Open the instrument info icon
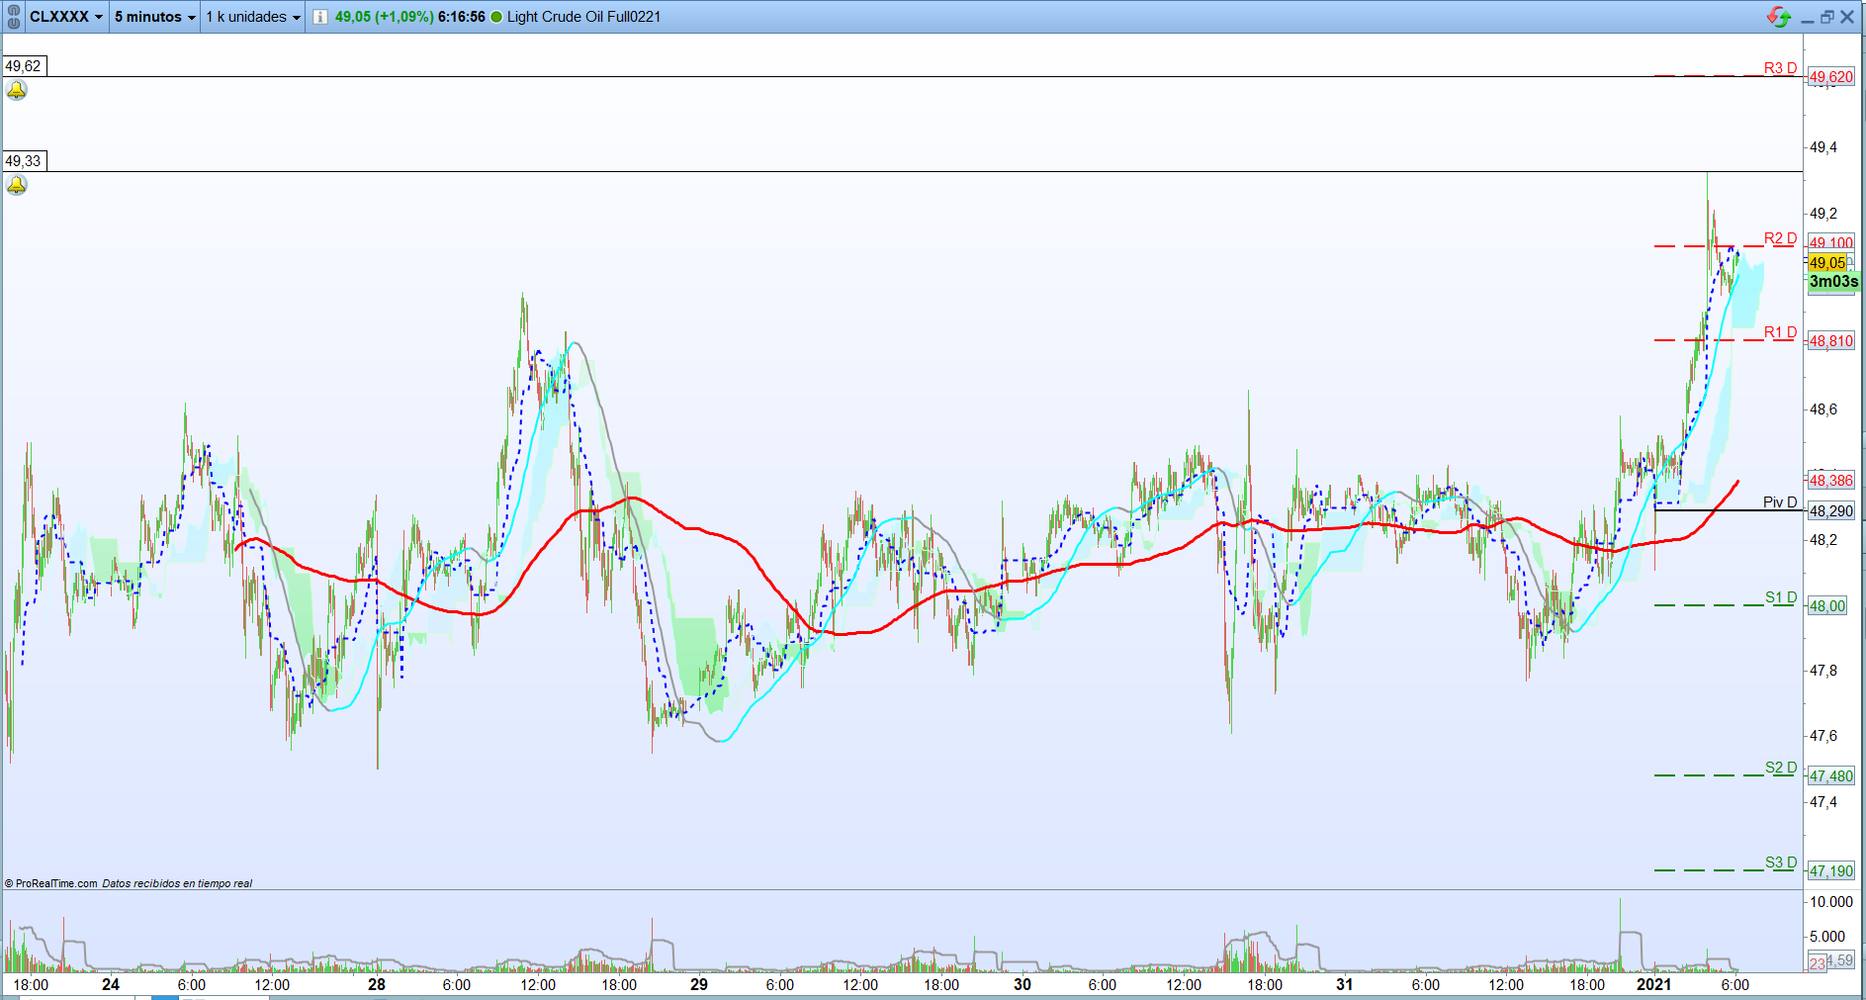1866x1000 pixels. pos(319,17)
